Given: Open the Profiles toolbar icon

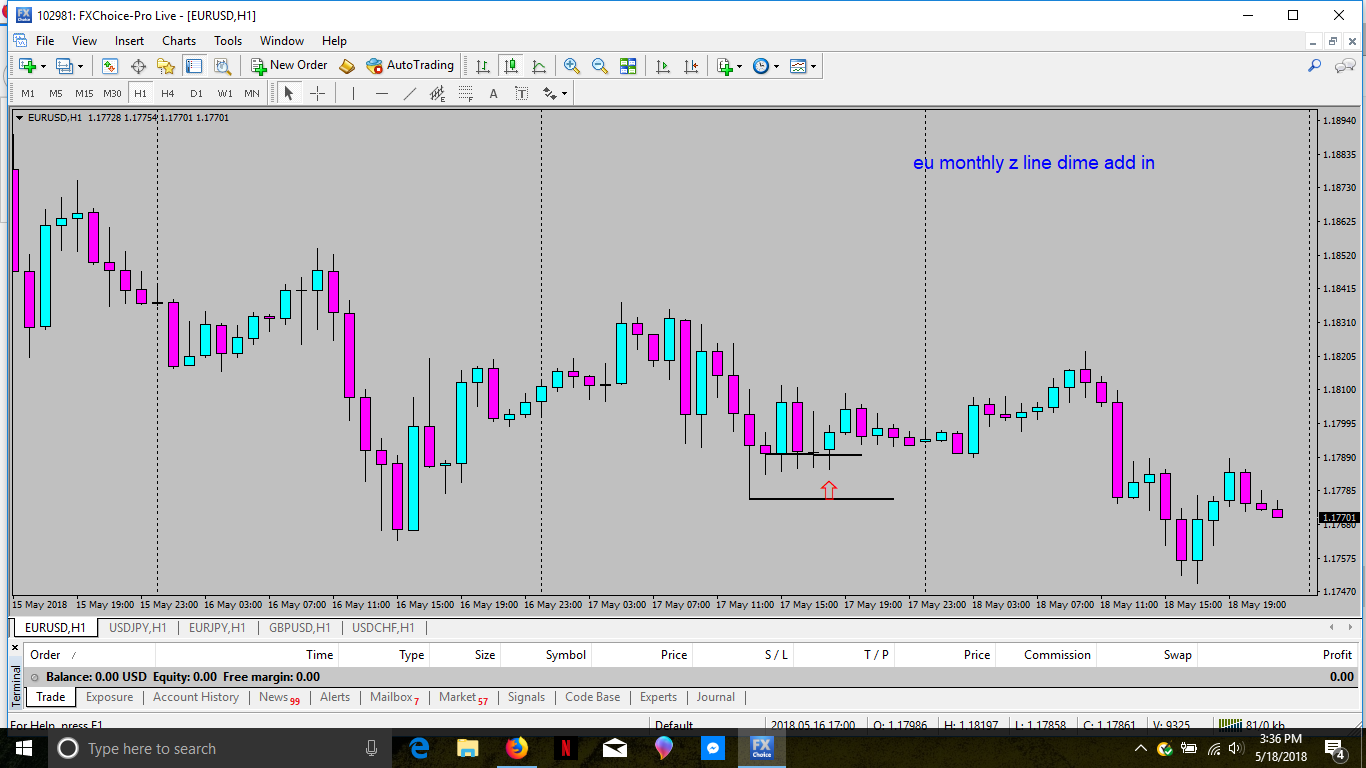Looking at the screenshot, I should [x=64, y=66].
